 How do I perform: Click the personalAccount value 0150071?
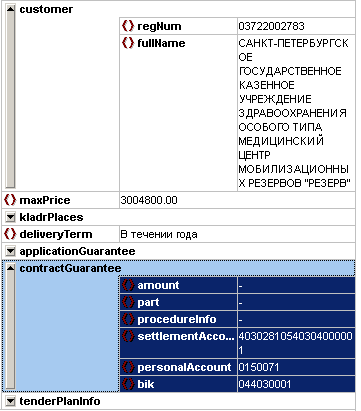click(259, 367)
